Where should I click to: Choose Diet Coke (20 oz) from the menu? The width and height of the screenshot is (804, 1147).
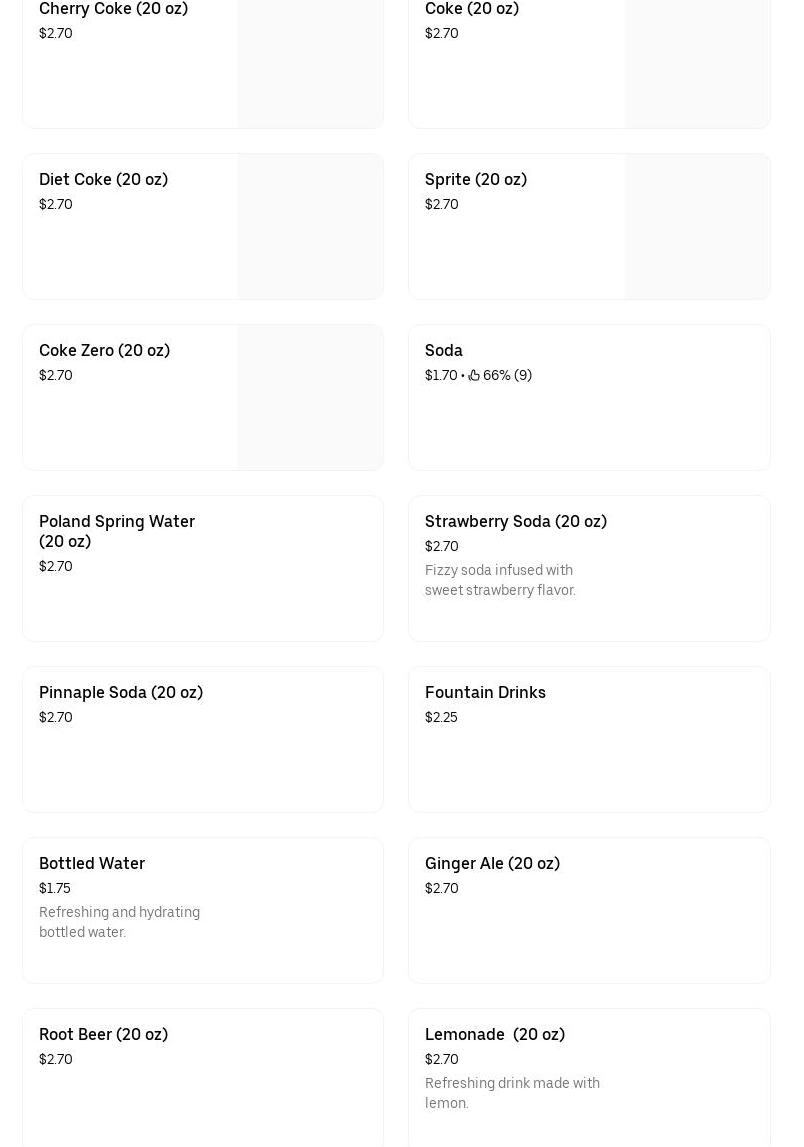(x=103, y=180)
